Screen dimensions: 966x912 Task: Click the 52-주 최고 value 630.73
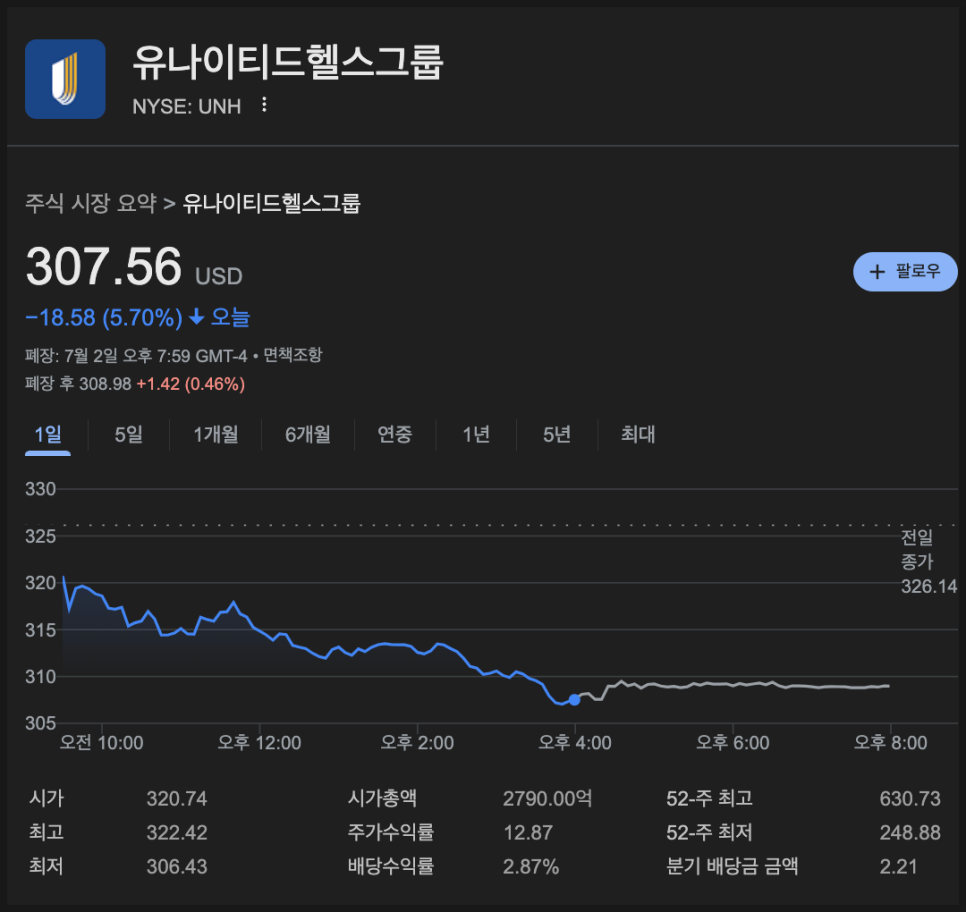pyautogui.click(x=910, y=799)
